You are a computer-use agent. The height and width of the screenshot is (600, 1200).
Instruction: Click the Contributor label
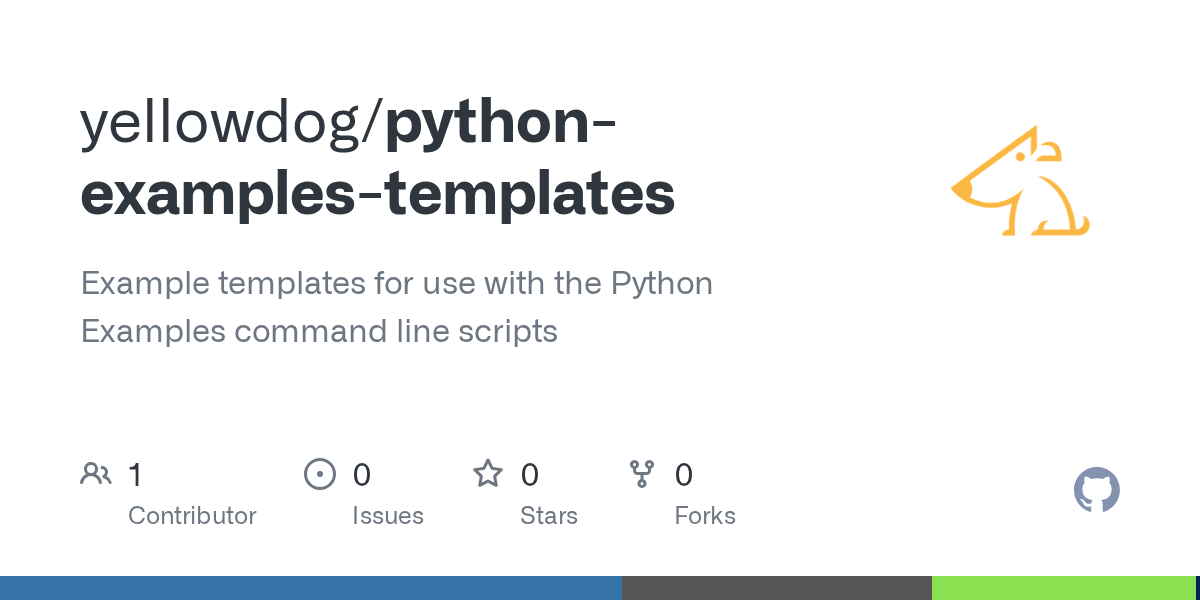click(x=192, y=516)
